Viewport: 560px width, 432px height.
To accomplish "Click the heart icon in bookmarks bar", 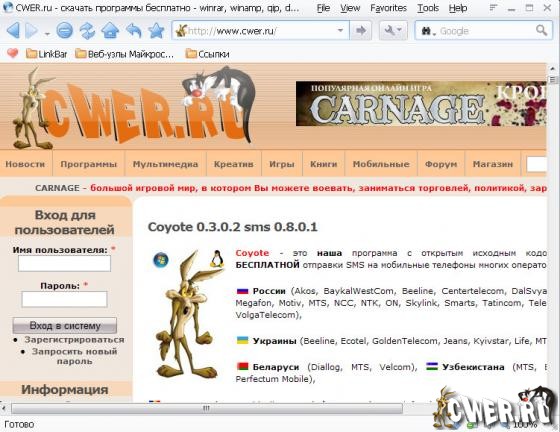I will point(12,54).
